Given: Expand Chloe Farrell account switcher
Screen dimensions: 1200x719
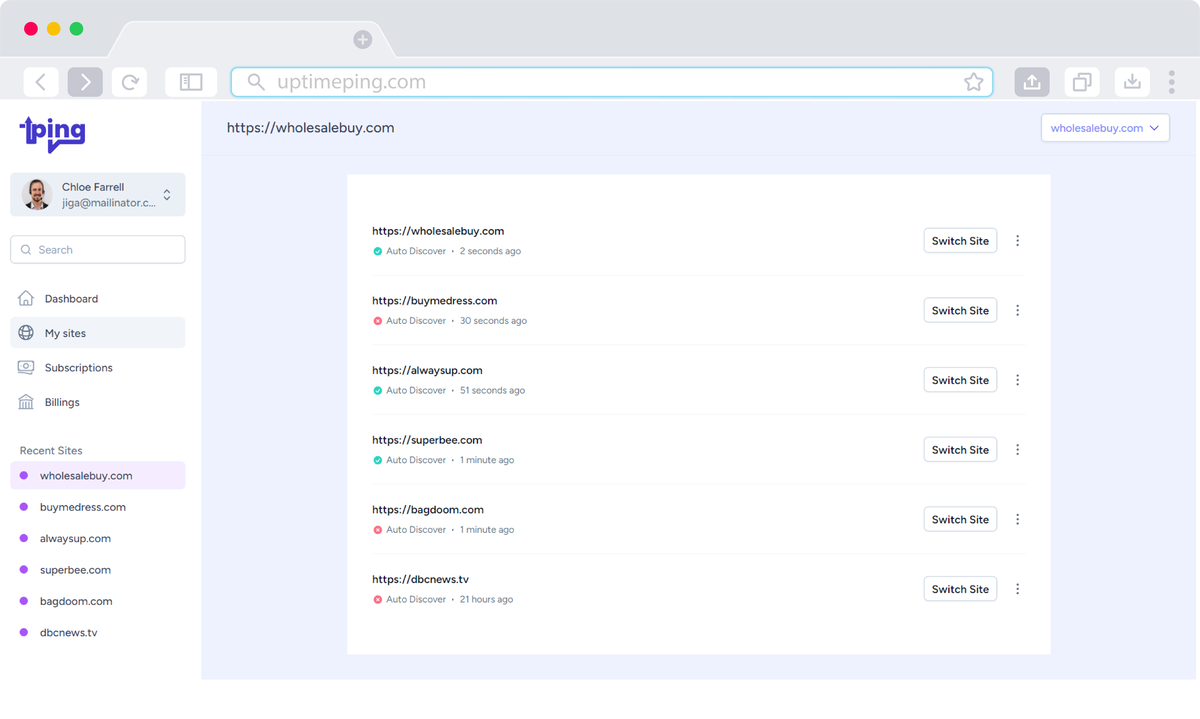Looking at the screenshot, I should pyautogui.click(x=167, y=195).
